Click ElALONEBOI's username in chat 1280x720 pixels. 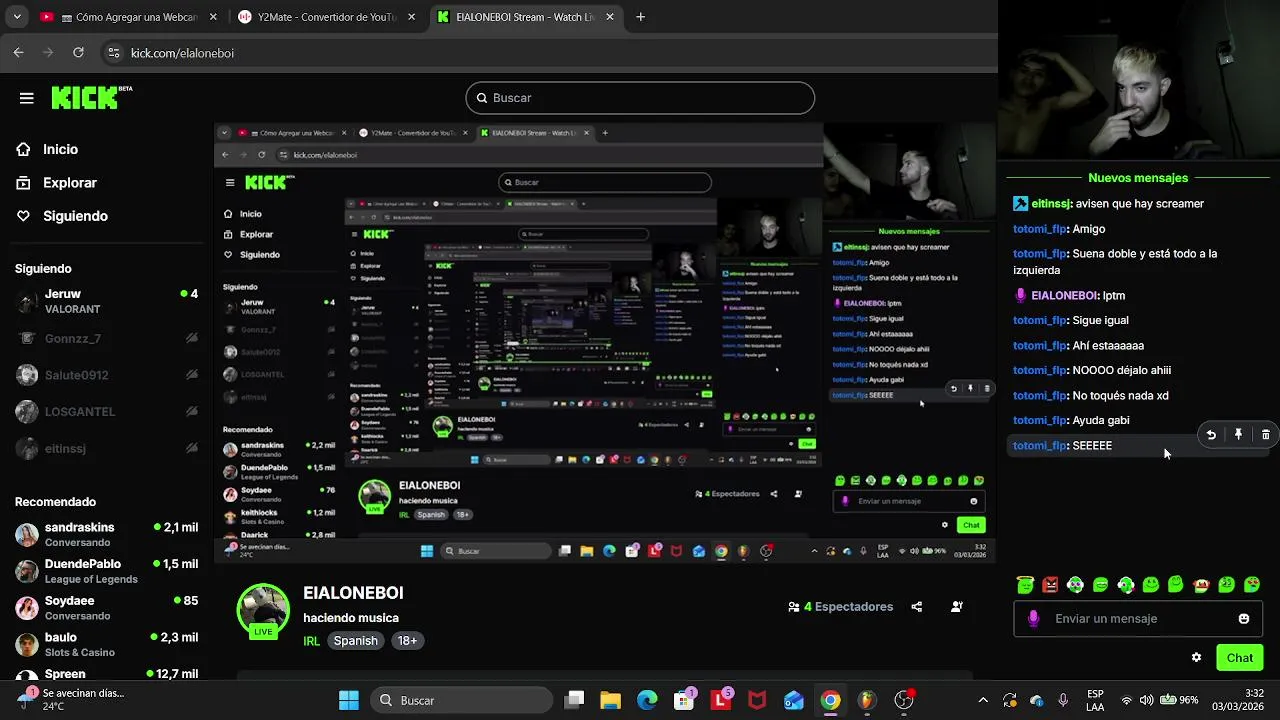coord(1064,296)
